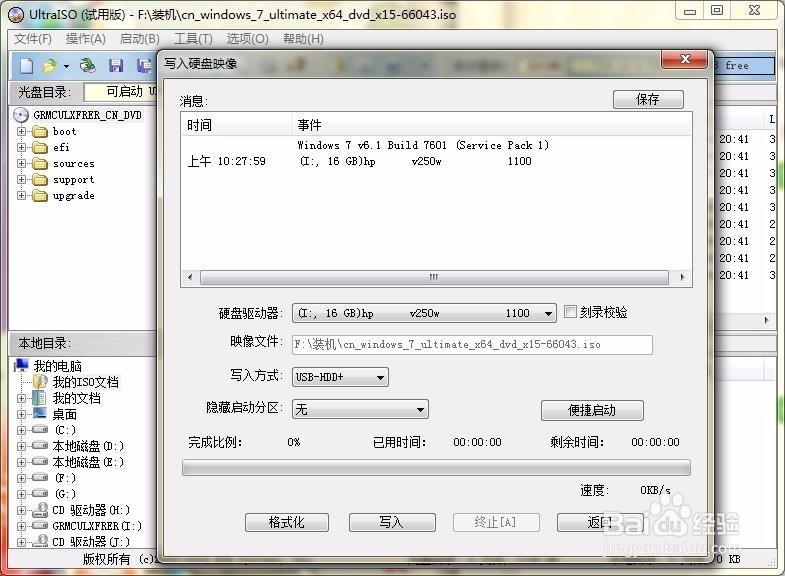
Task: Click the 格式化 button
Action: pos(286,522)
